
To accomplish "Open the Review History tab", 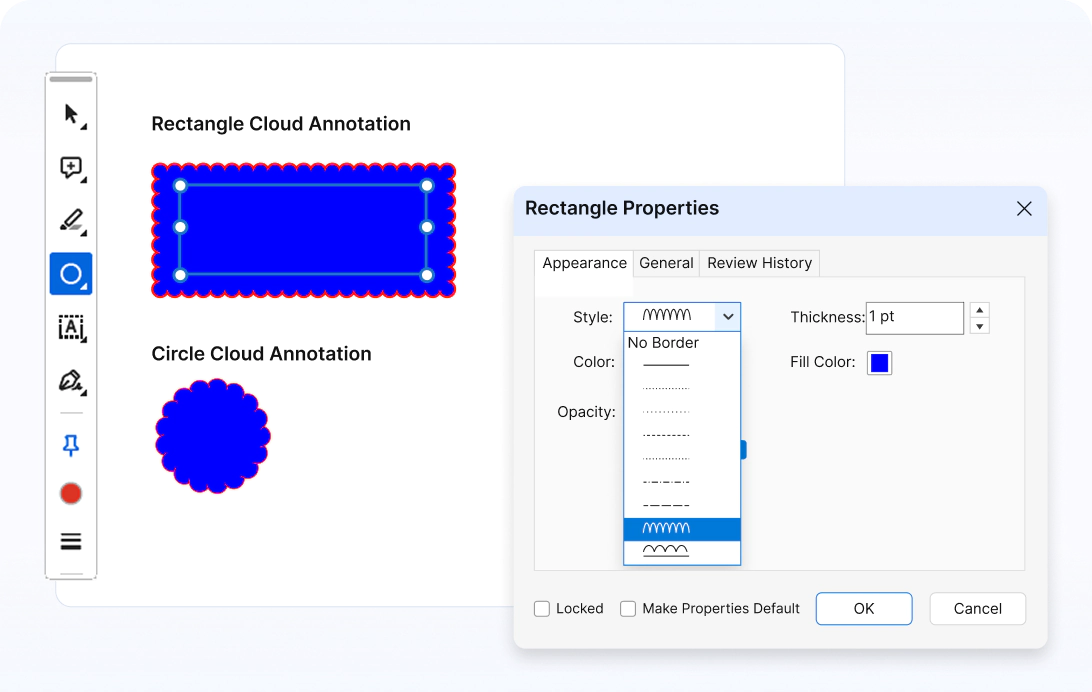I will tap(760, 263).
